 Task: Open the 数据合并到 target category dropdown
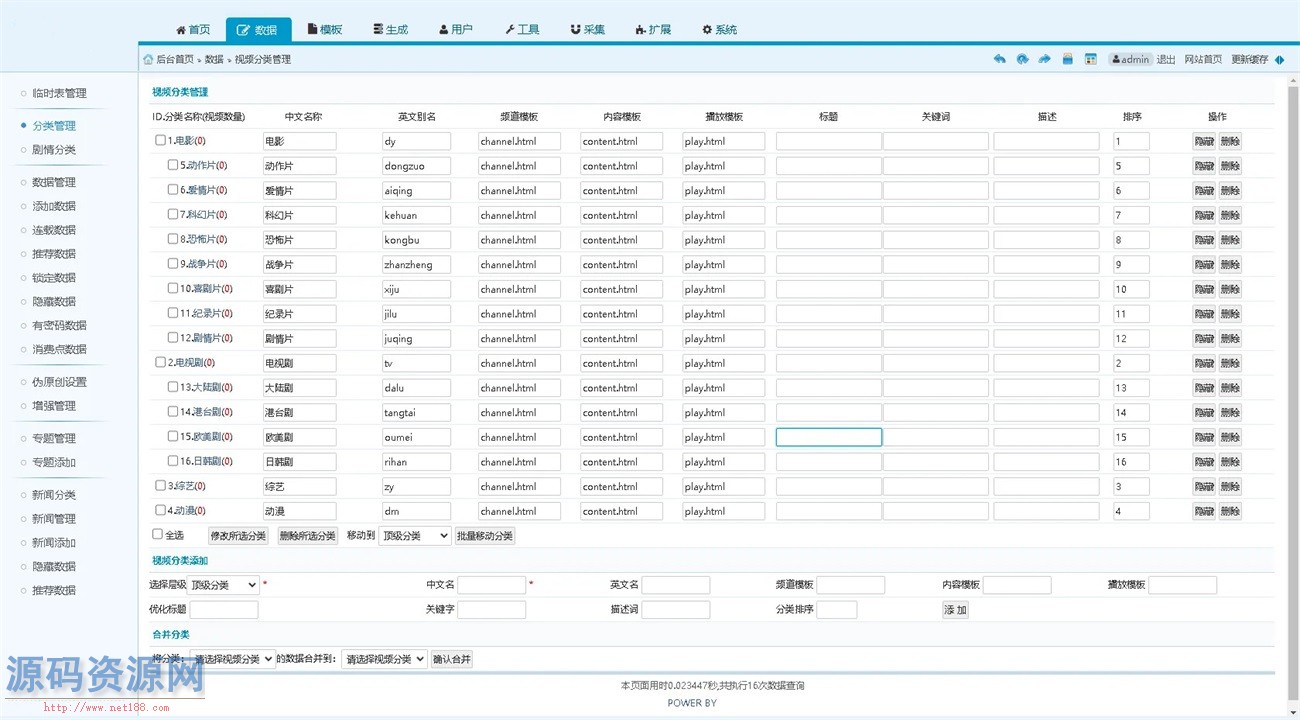(384, 659)
